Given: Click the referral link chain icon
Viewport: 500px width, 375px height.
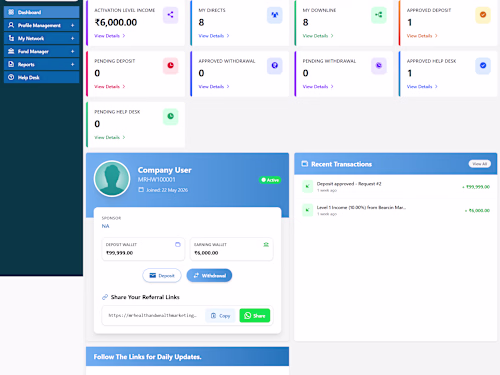Looking at the screenshot, I should [105, 297].
